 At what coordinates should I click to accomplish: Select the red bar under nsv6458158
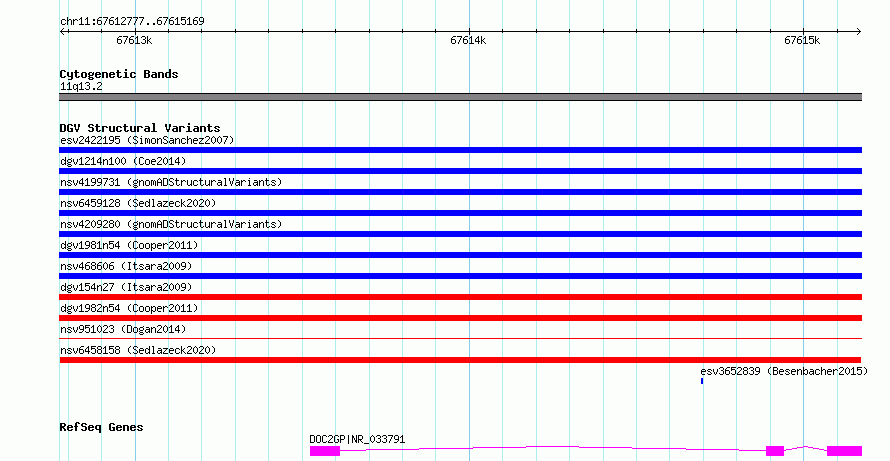pyautogui.click(x=460, y=360)
